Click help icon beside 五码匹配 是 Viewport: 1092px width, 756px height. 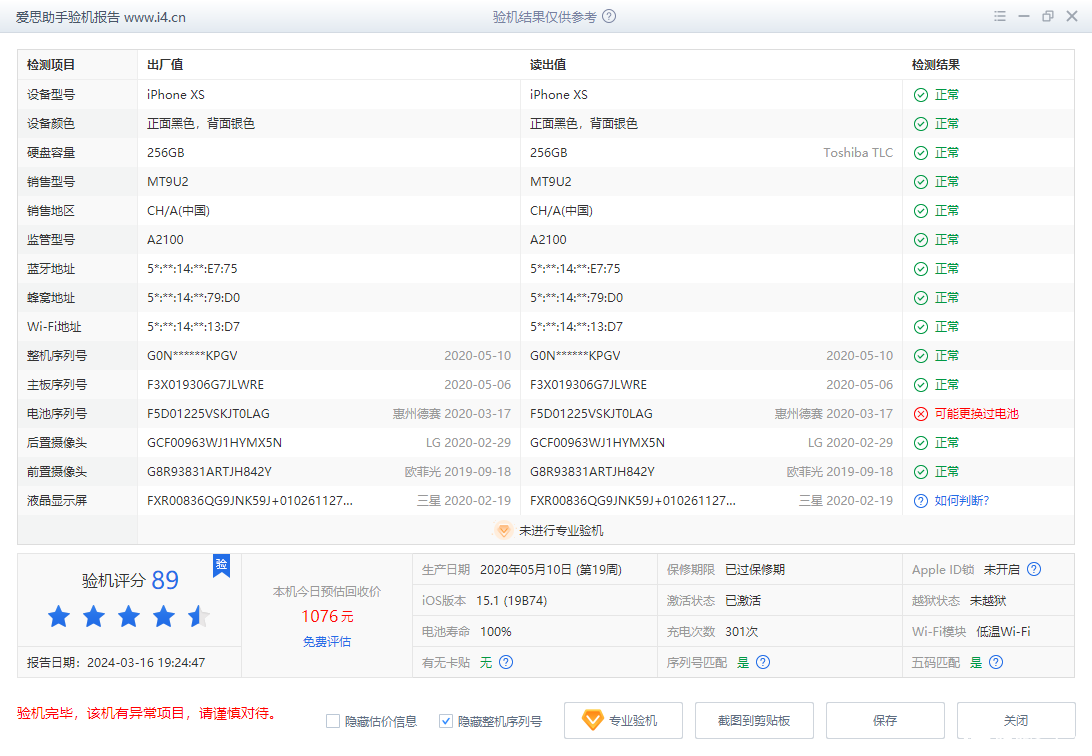point(996,662)
